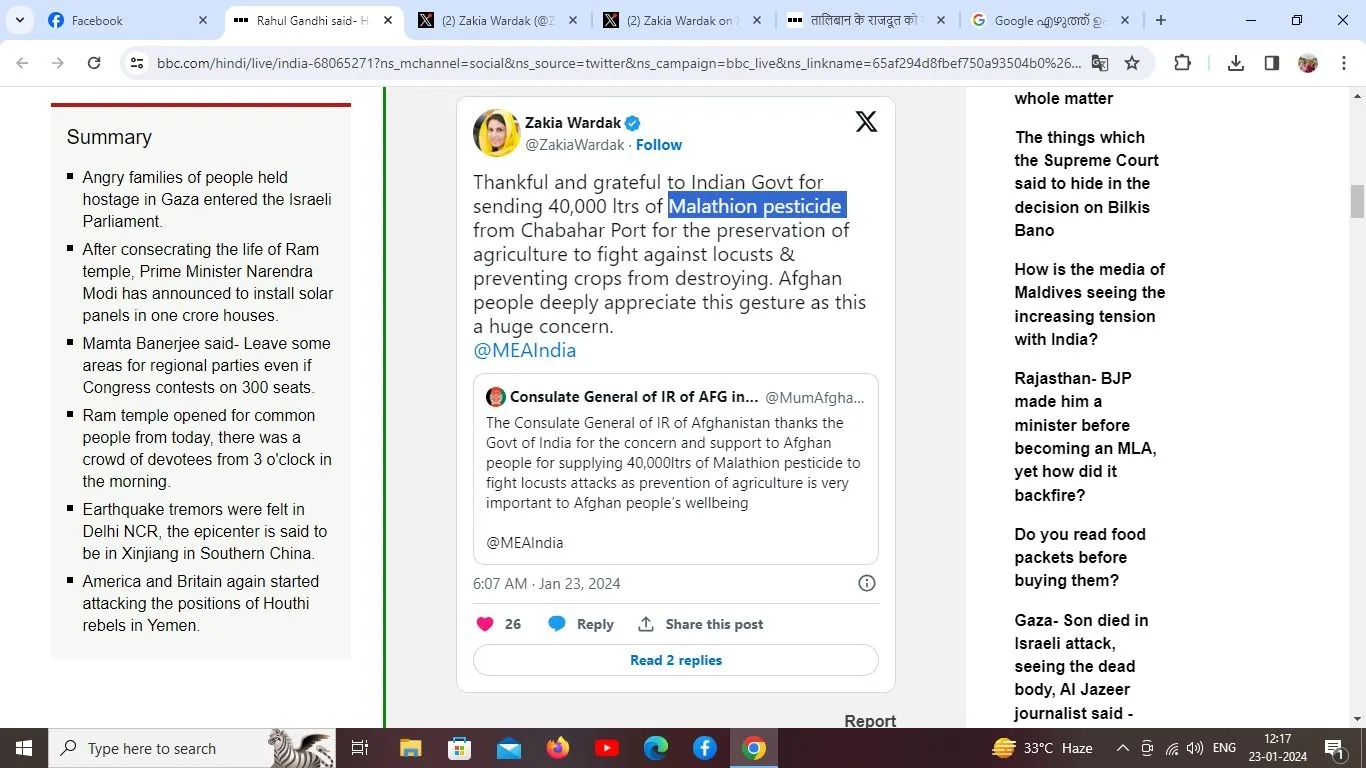The height and width of the screenshot is (768, 1366).
Task: Switch to the Google tab
Action: [1051, 20]
